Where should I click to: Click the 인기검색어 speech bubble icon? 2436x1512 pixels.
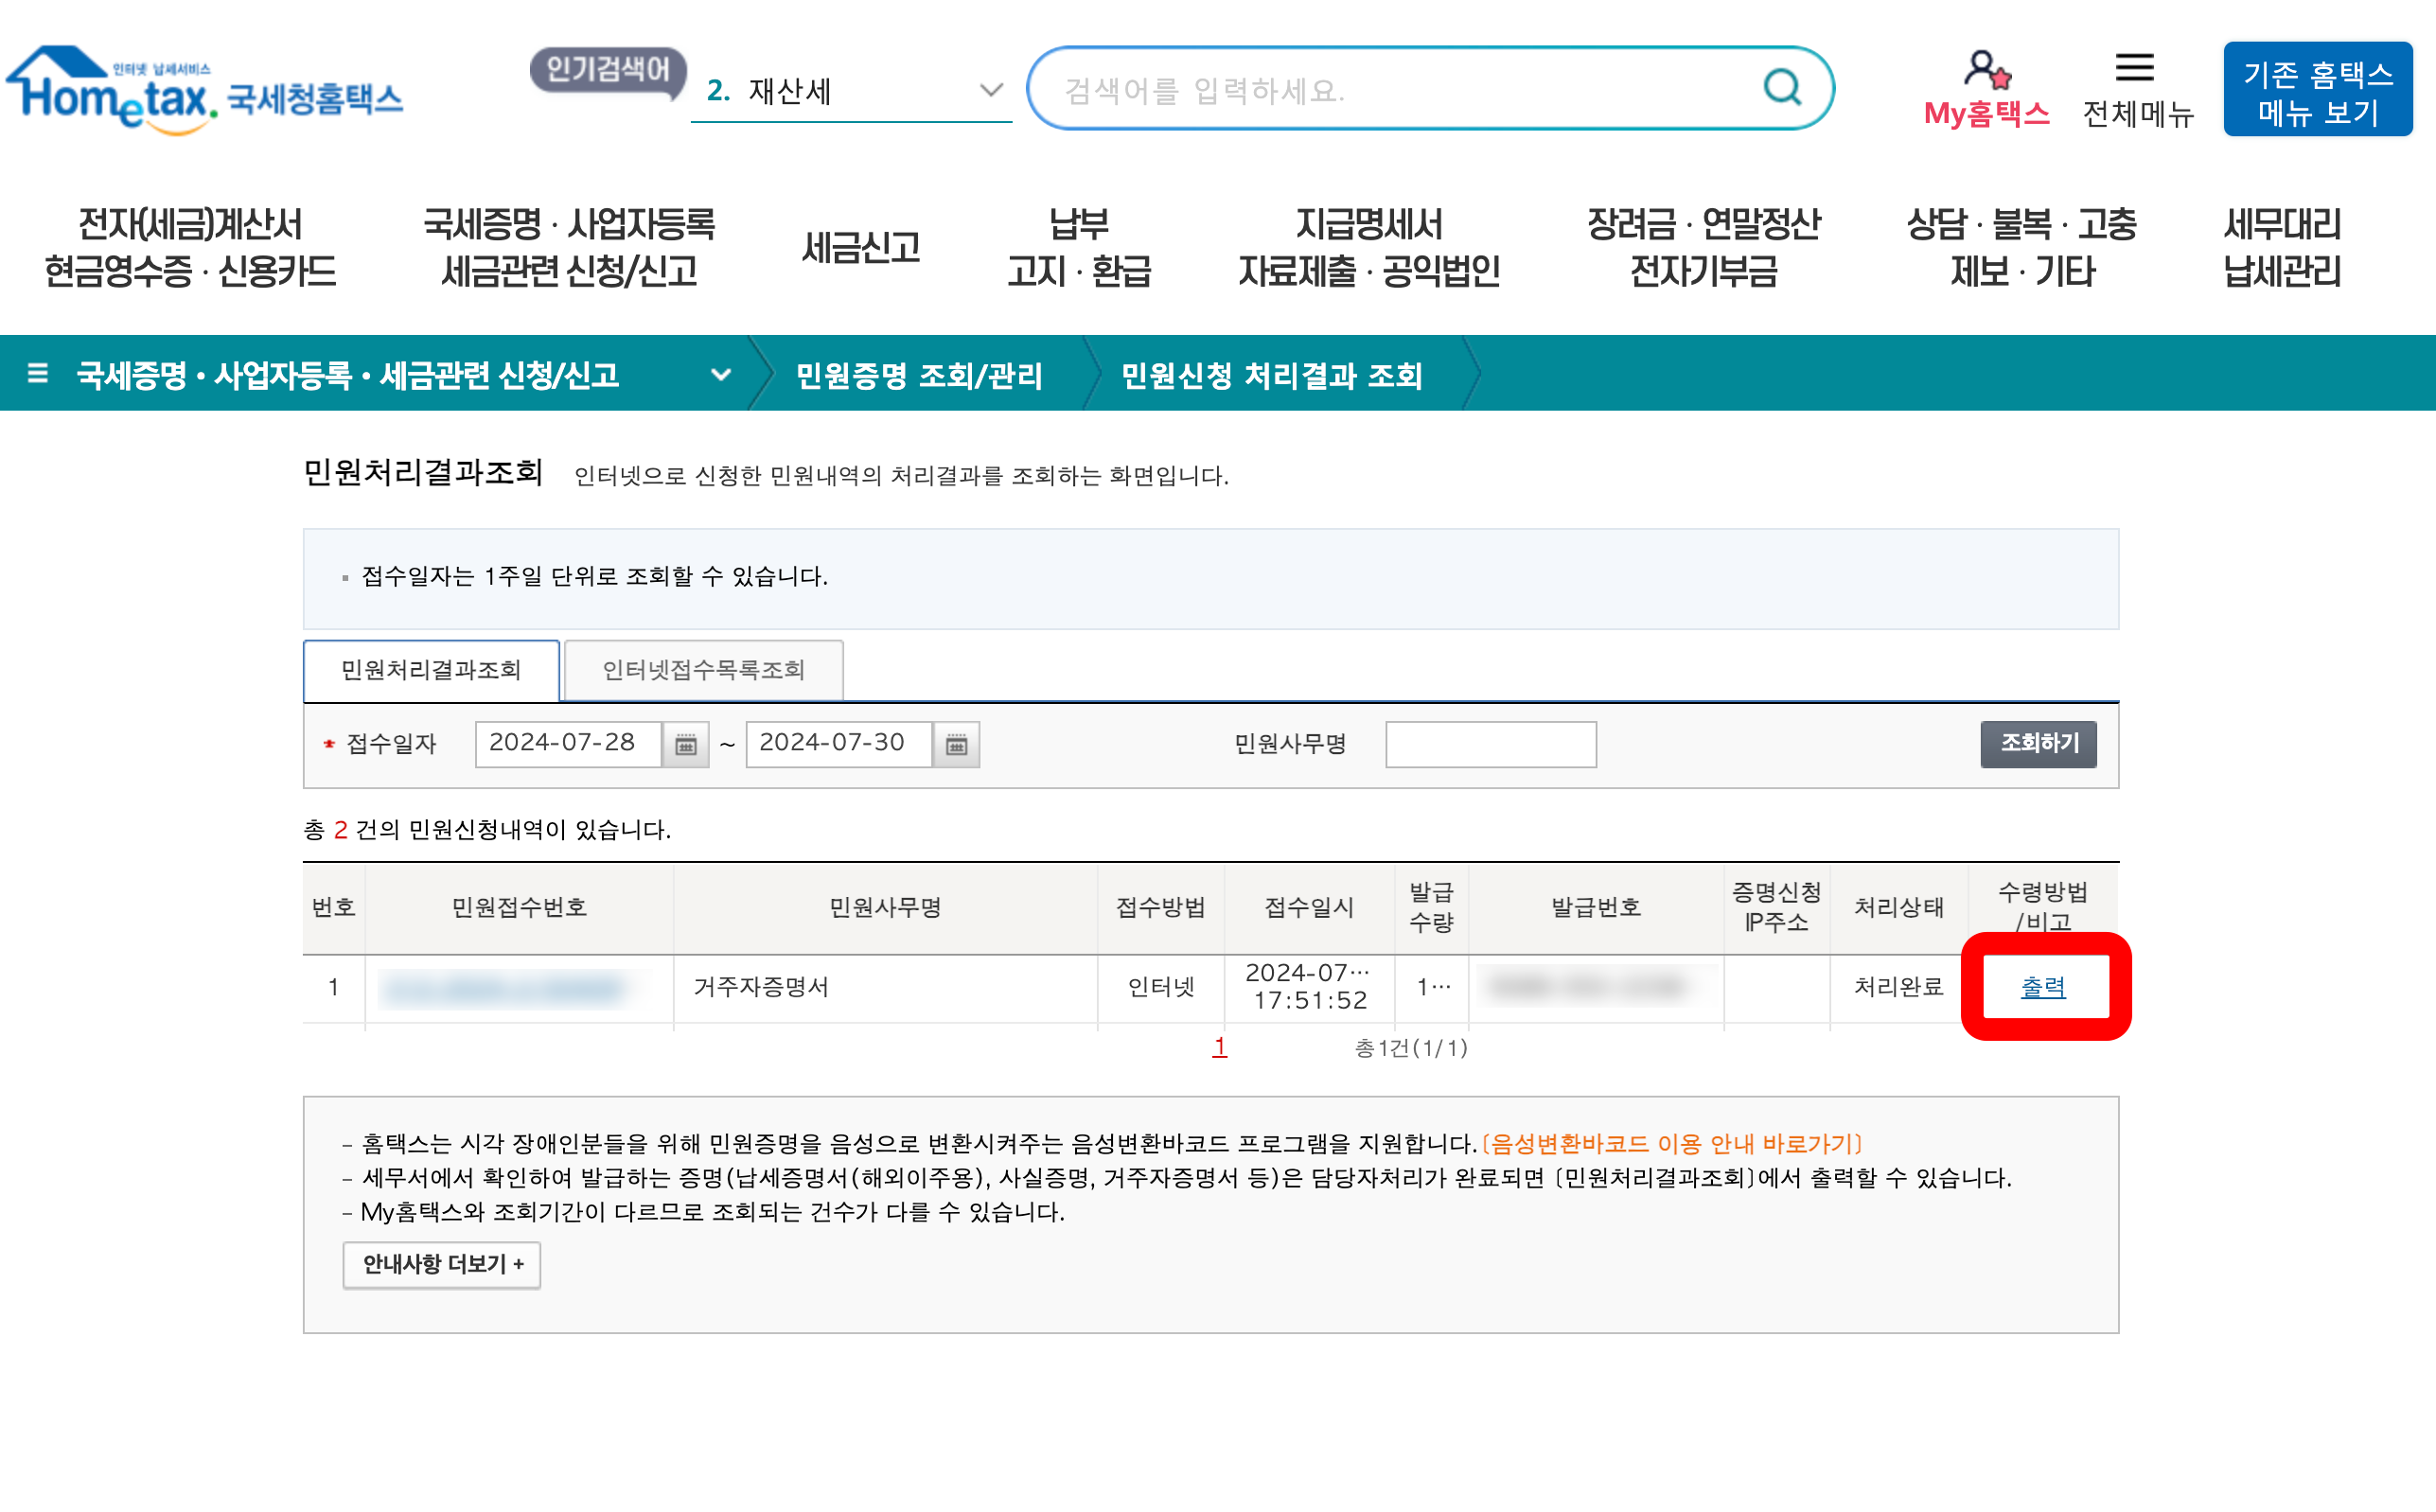click(x=605, y=73)
